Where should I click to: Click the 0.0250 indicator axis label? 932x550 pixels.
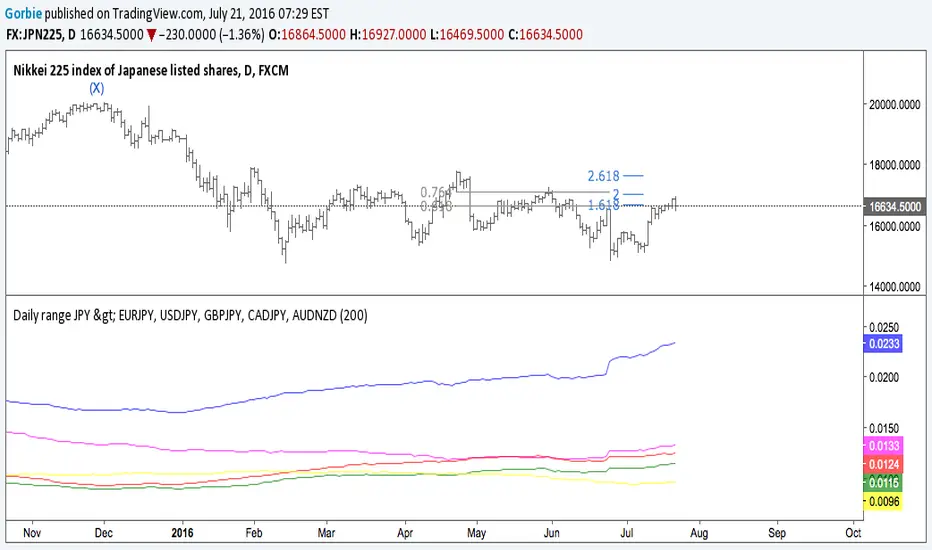[884, 328]
